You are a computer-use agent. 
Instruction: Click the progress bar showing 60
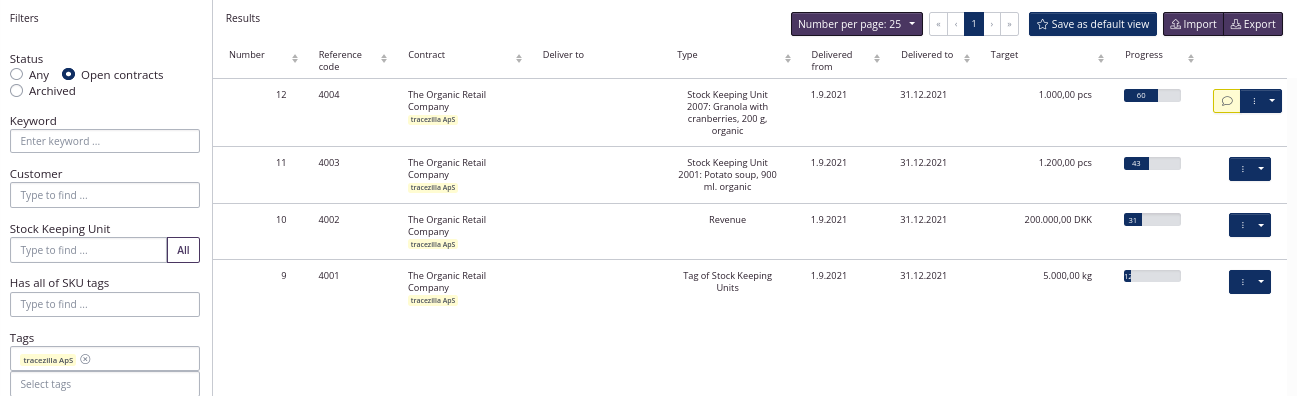coord(1152,95)
